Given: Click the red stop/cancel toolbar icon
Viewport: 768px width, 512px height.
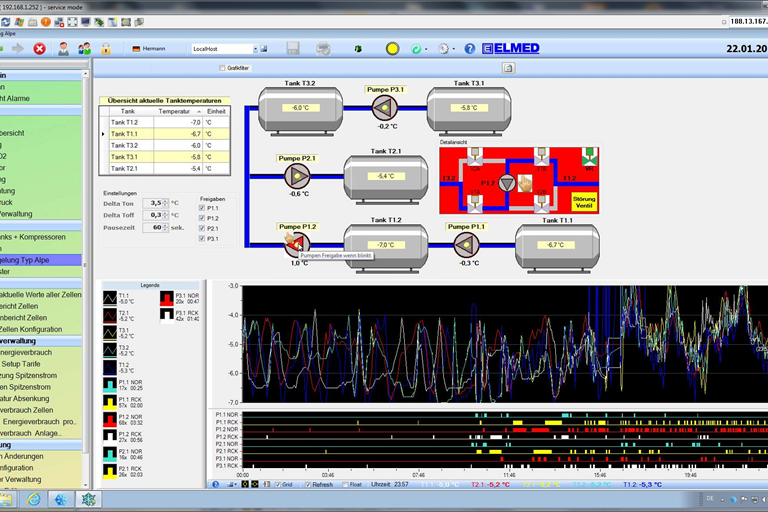Looking at the screenshot, I should 40,48.
